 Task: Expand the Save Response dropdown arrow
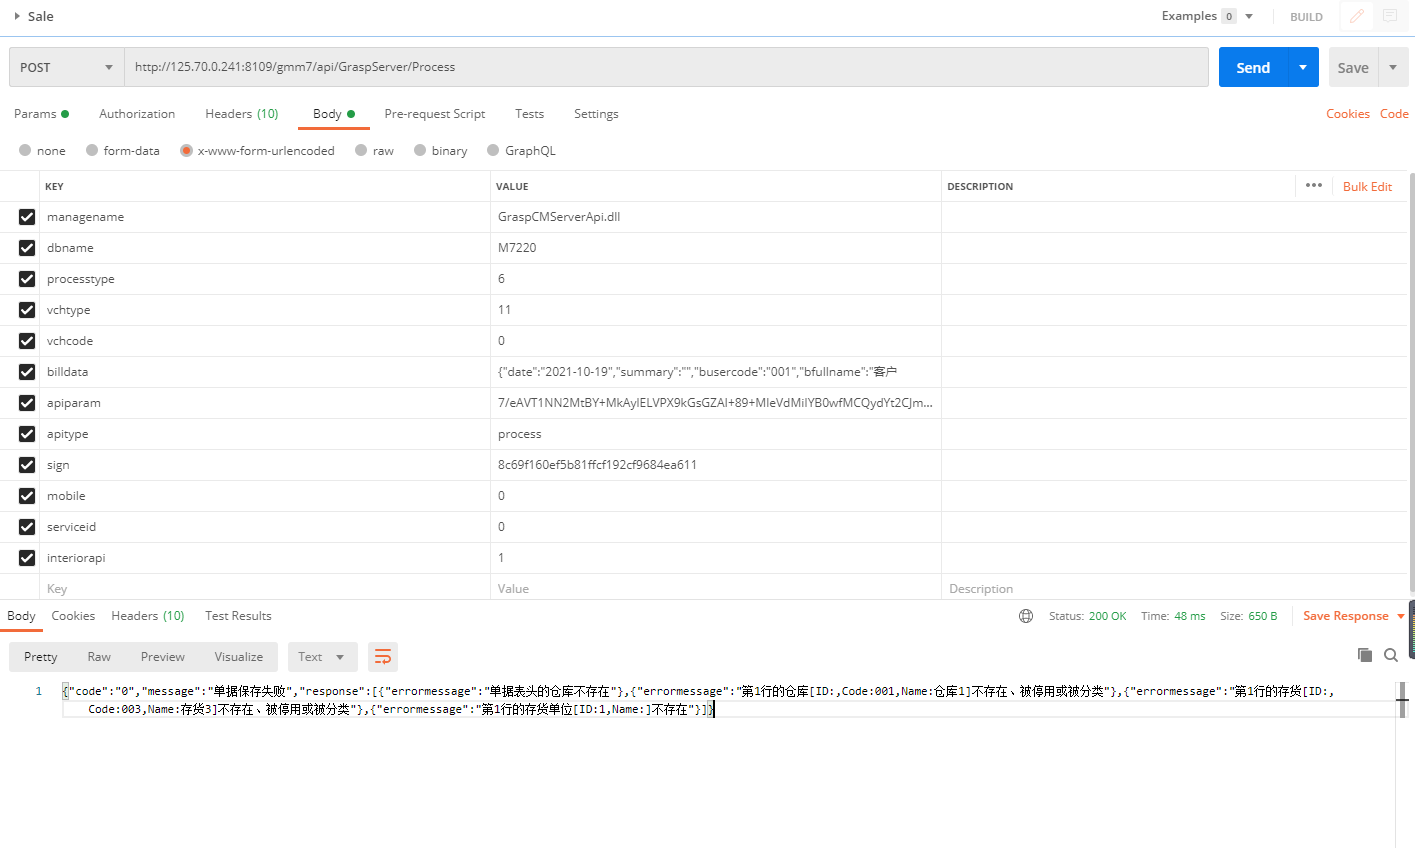(1401, 616)
